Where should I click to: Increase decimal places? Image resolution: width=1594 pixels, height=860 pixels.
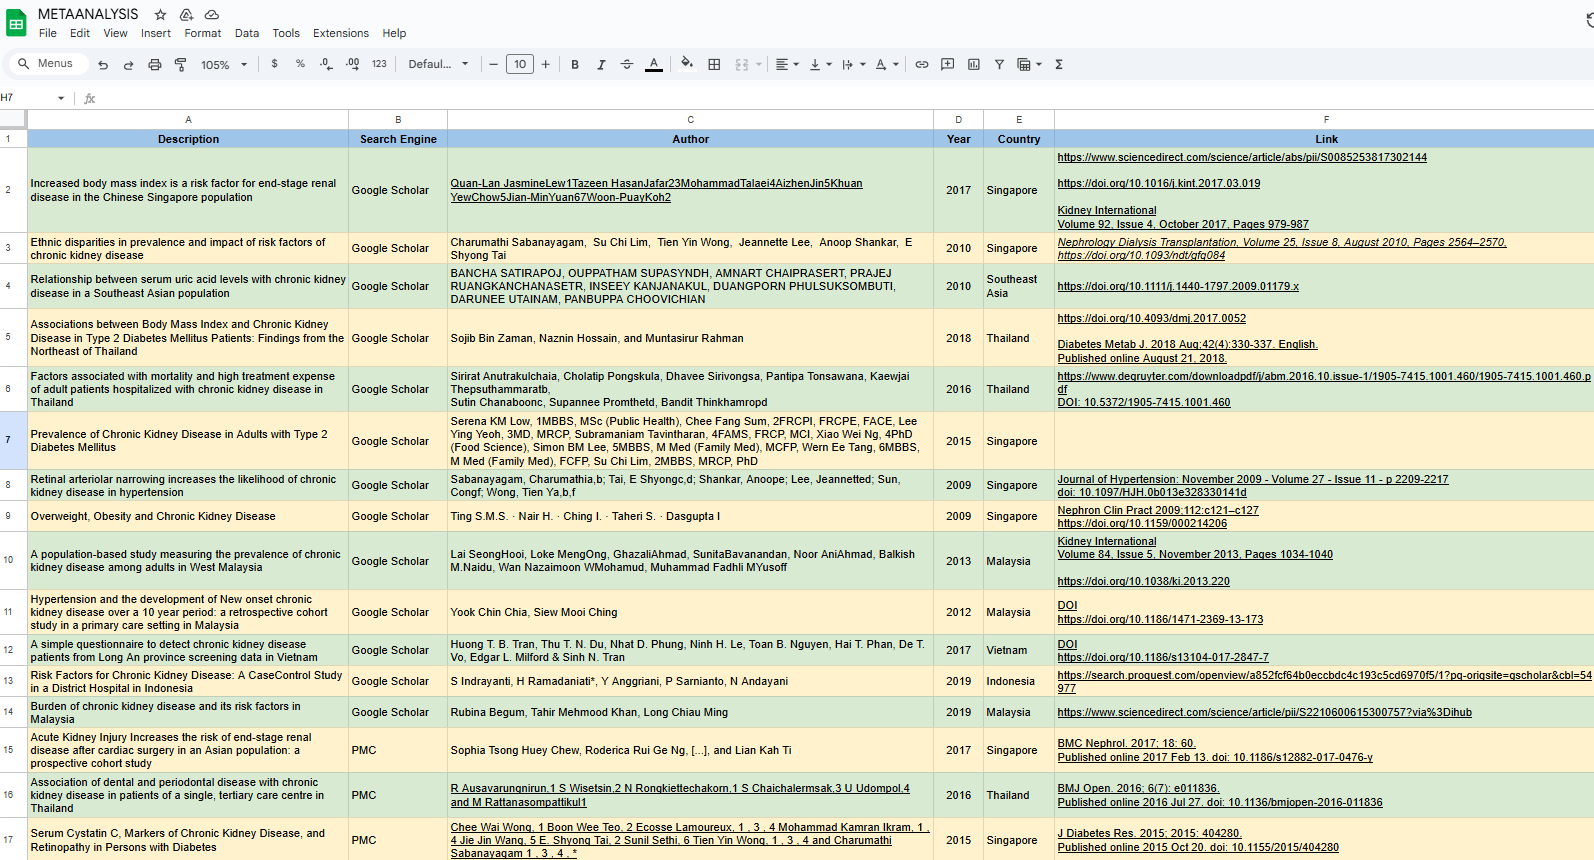(x=352, y=64)
